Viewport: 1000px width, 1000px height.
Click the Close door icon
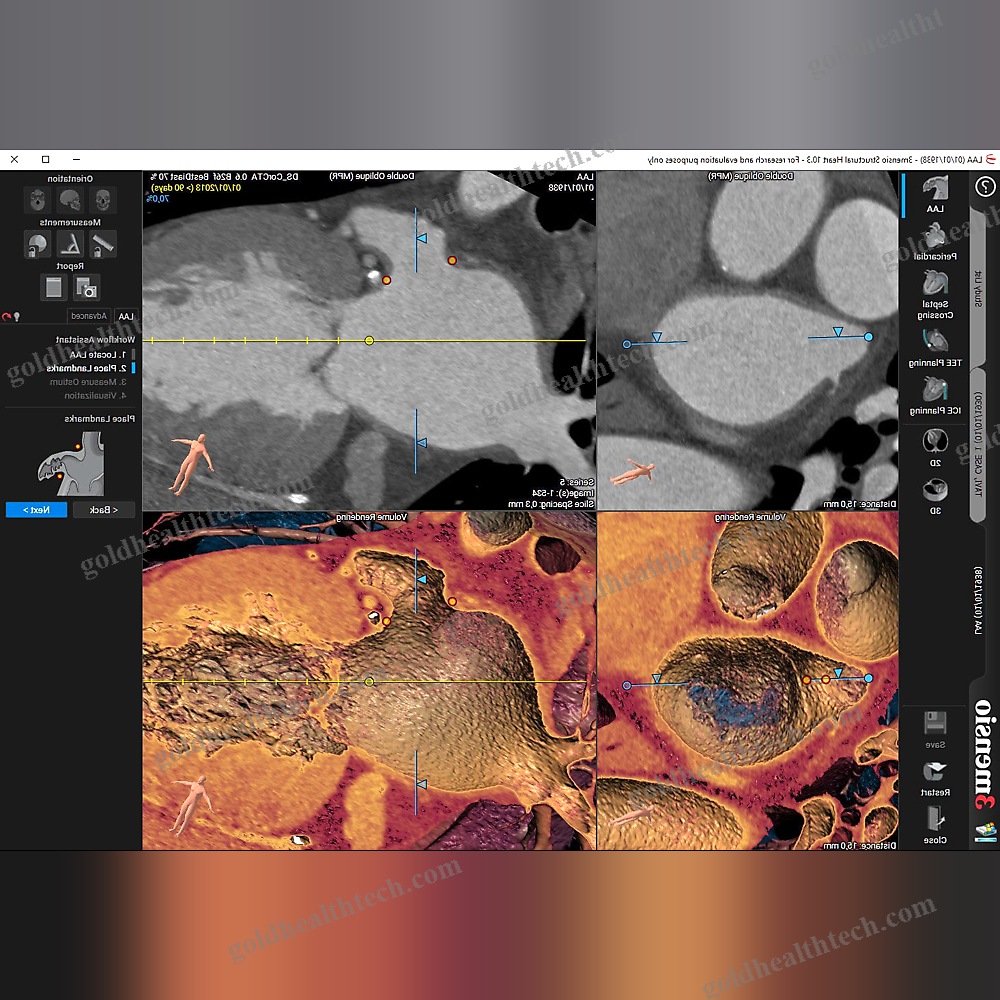pos(935,818)
